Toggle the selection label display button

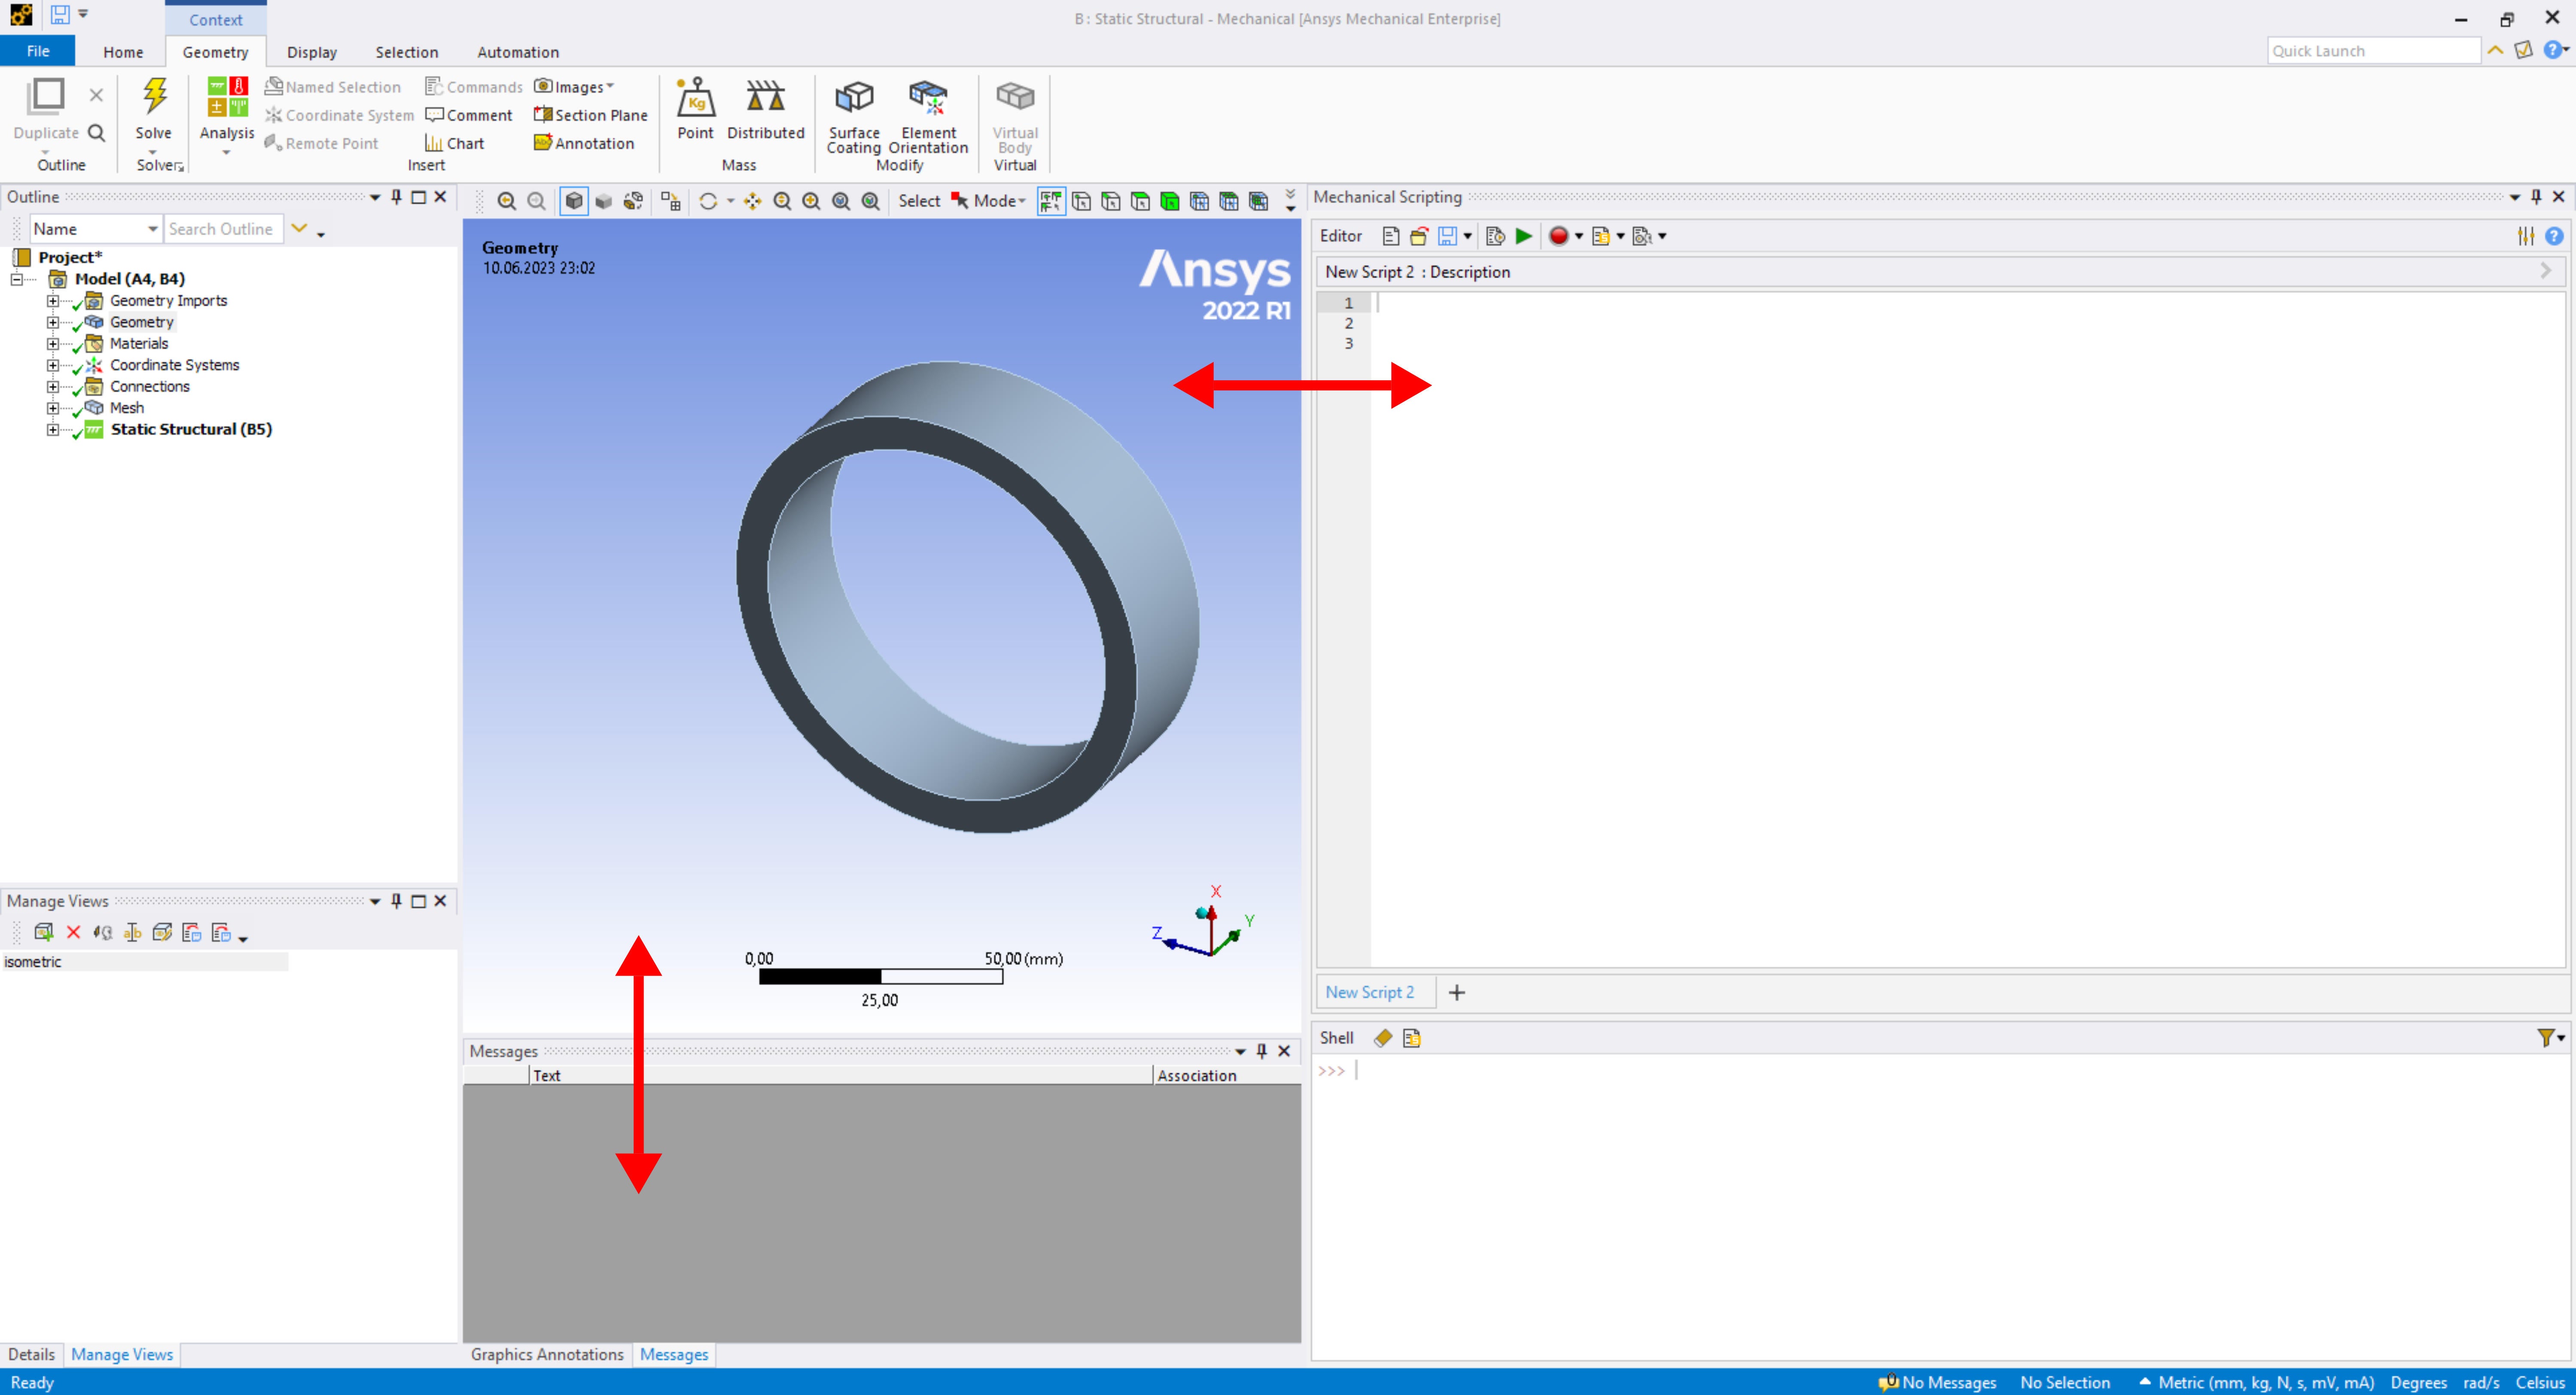pos(1051,201)
